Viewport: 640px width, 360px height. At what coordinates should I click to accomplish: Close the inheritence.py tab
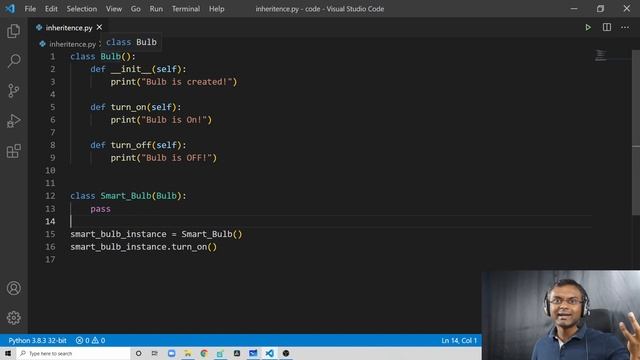coord(99,27)
